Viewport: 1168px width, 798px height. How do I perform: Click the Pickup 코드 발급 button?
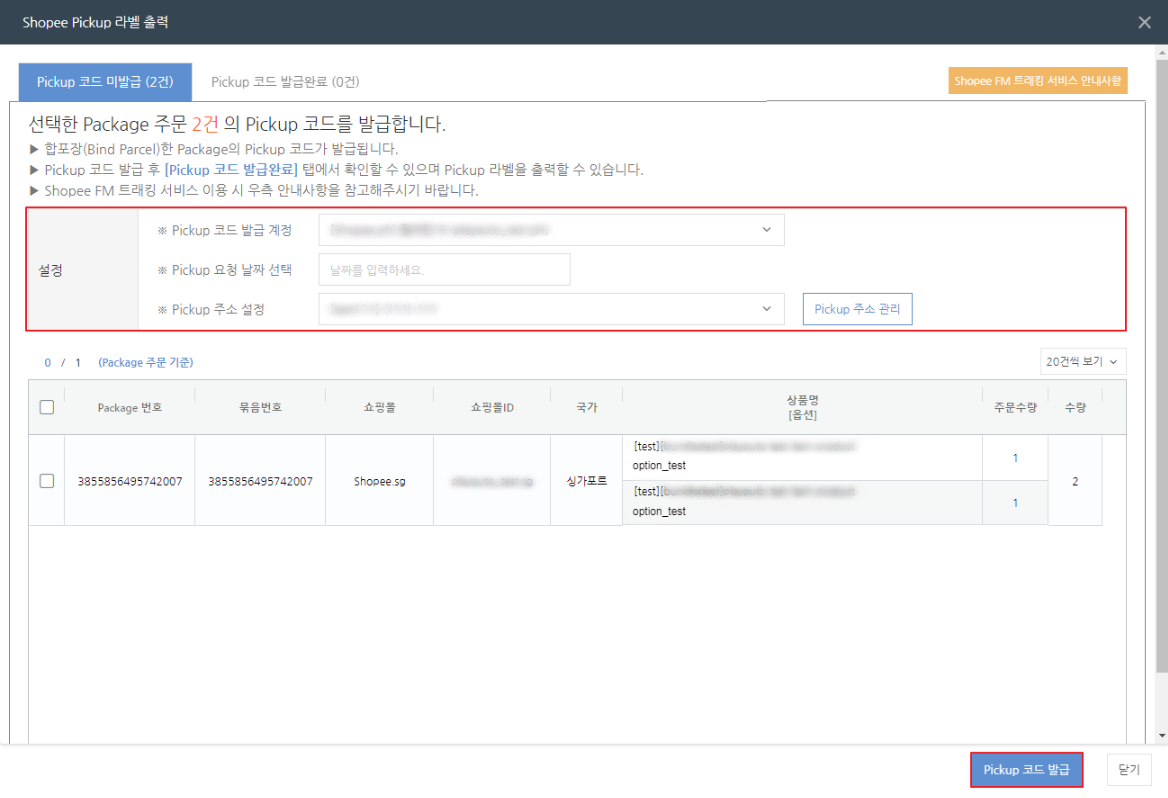pos(1026,769)
